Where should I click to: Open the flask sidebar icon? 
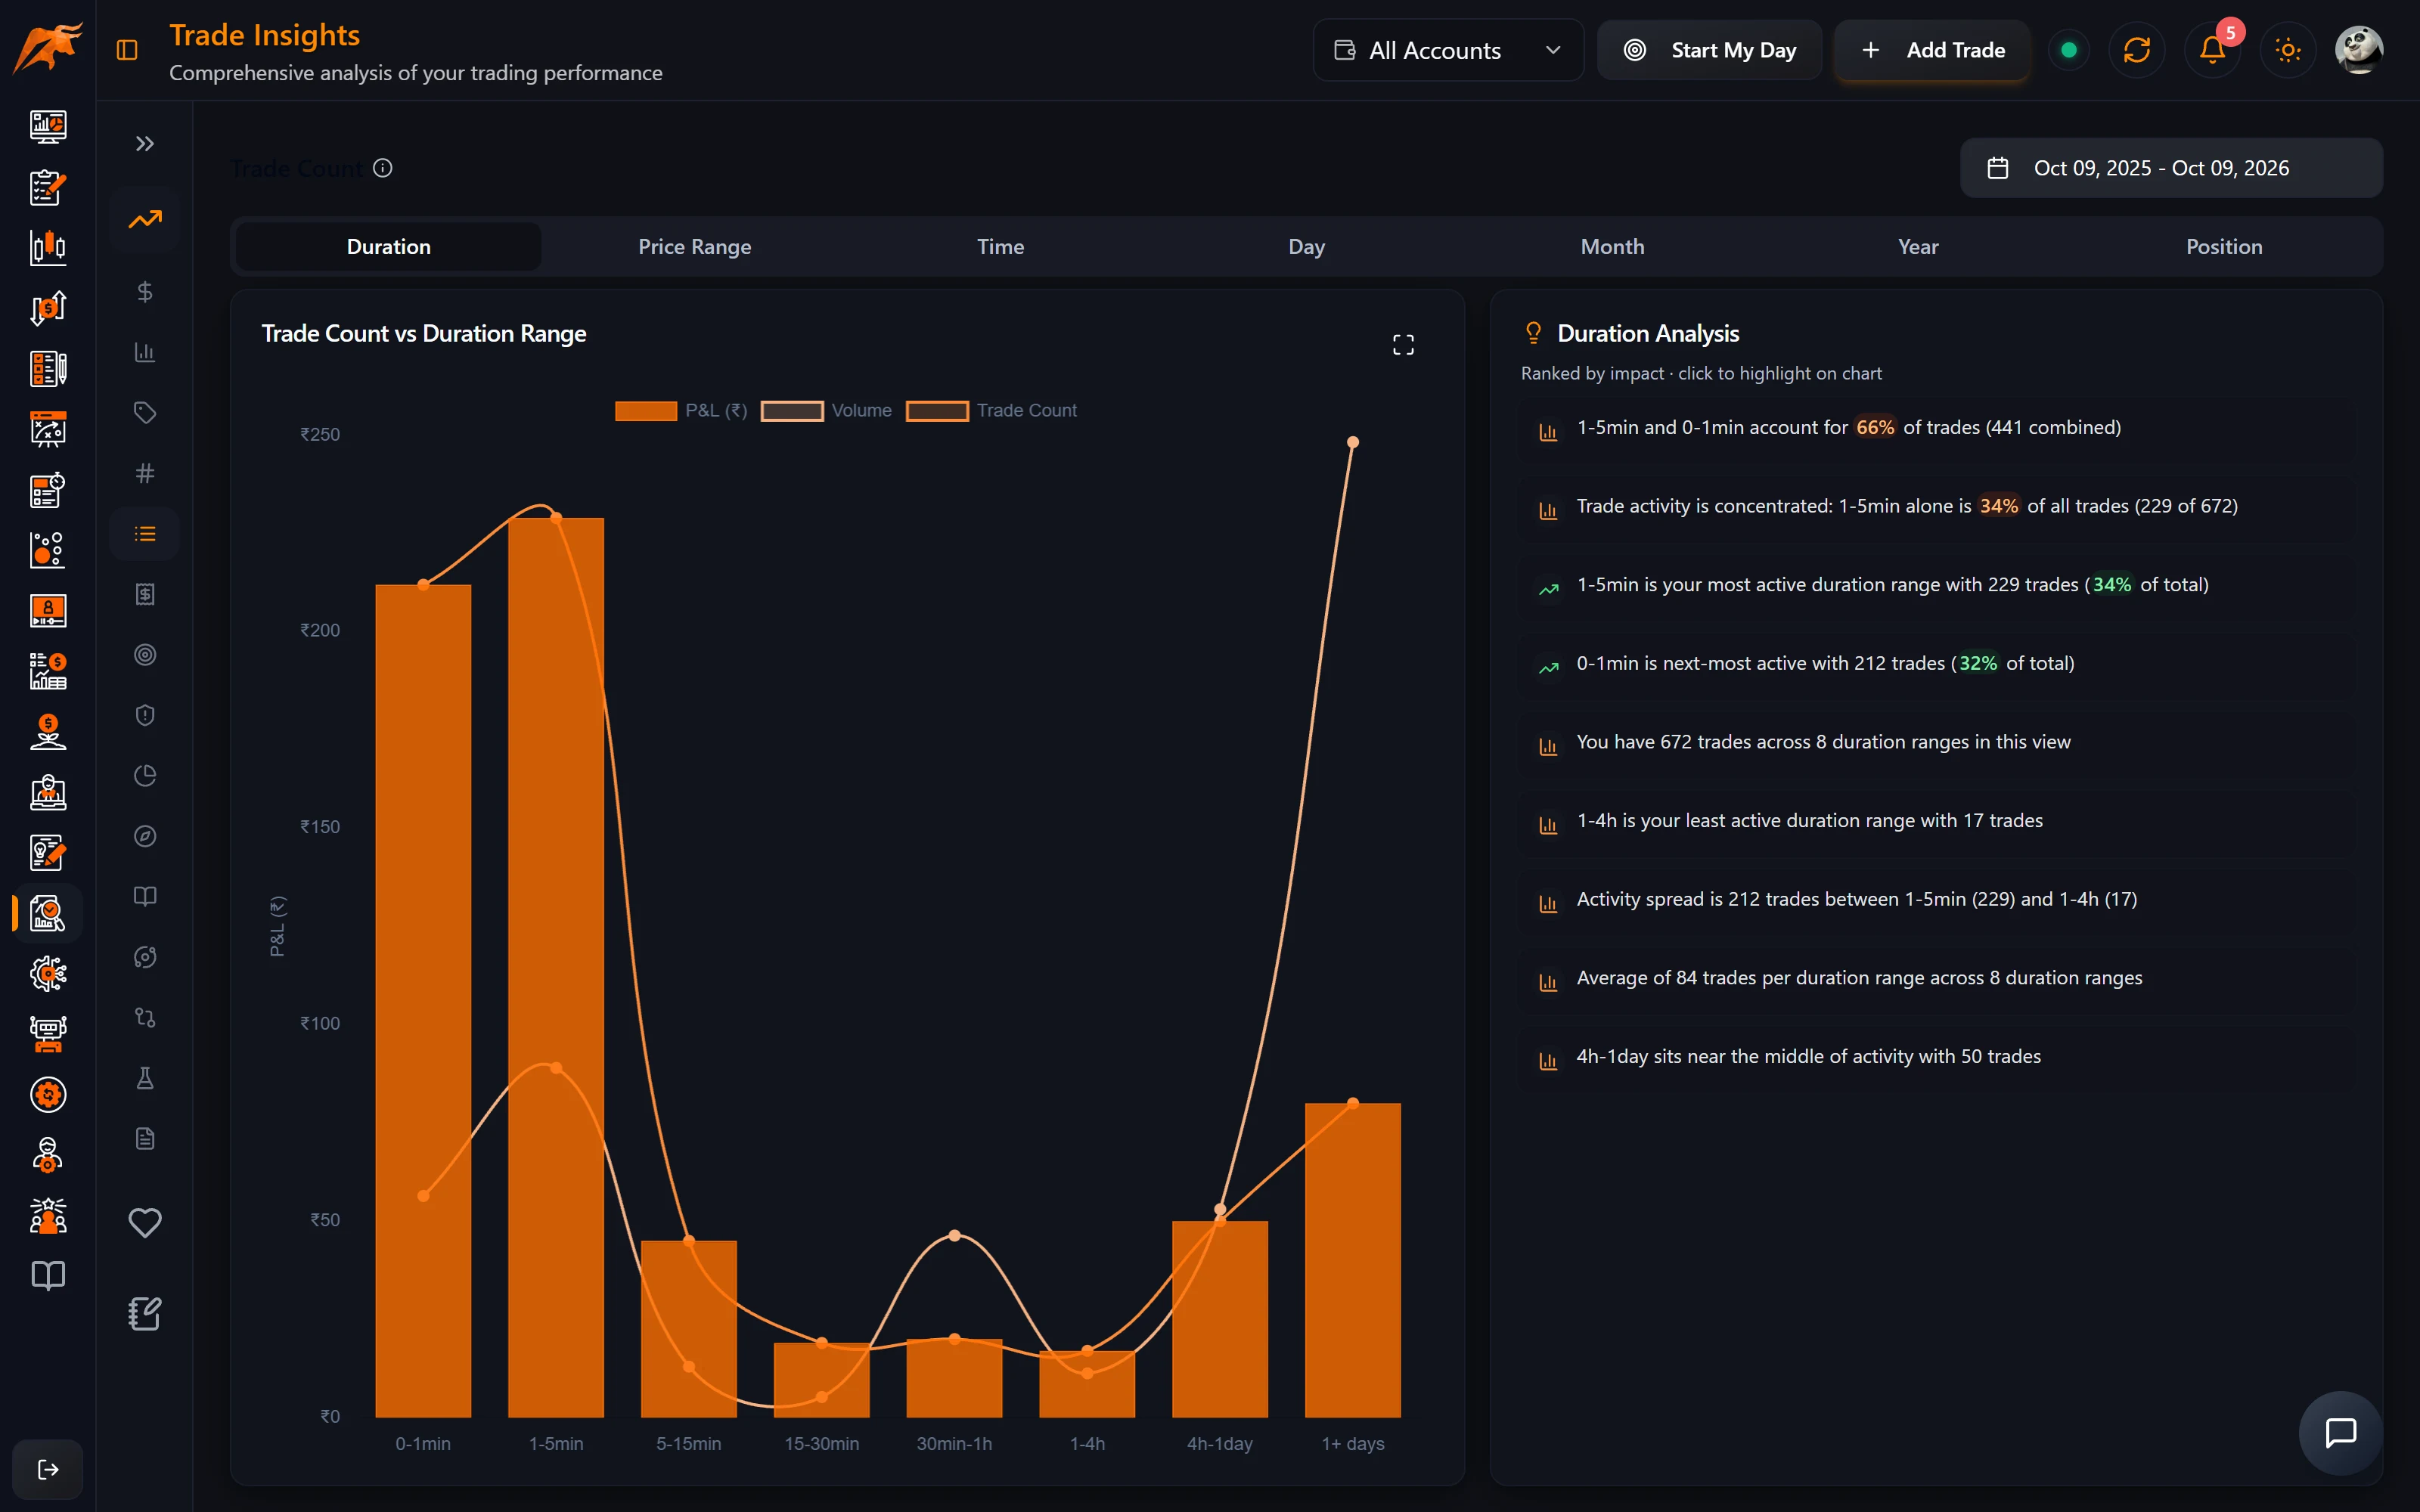click(x=145, y=1078)
